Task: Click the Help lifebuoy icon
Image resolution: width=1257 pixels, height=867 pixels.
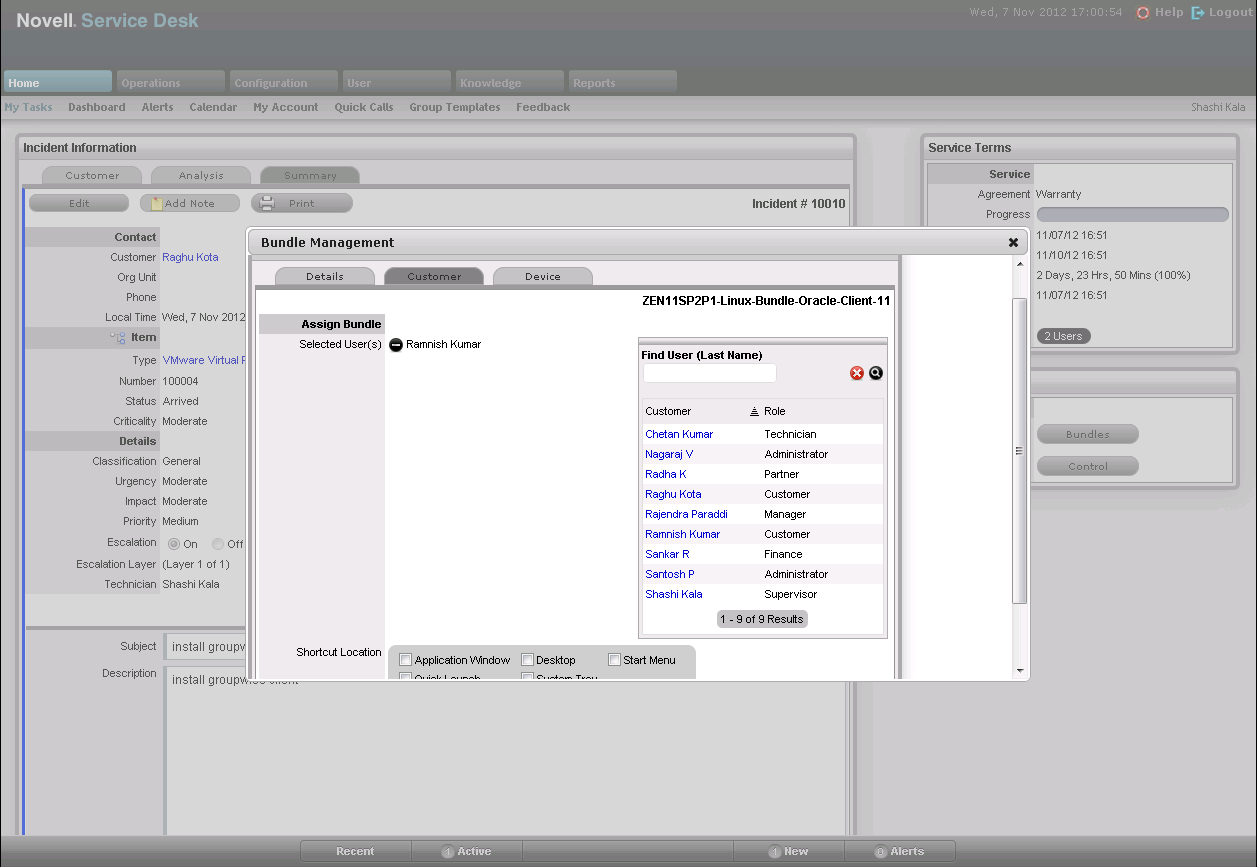Action: click(1143, 13)
